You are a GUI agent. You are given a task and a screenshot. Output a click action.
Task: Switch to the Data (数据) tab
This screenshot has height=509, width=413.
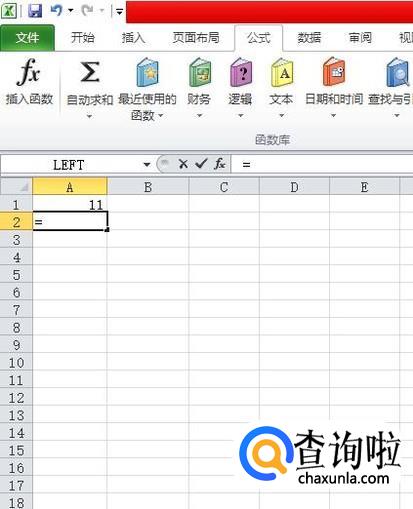[309, 38]
